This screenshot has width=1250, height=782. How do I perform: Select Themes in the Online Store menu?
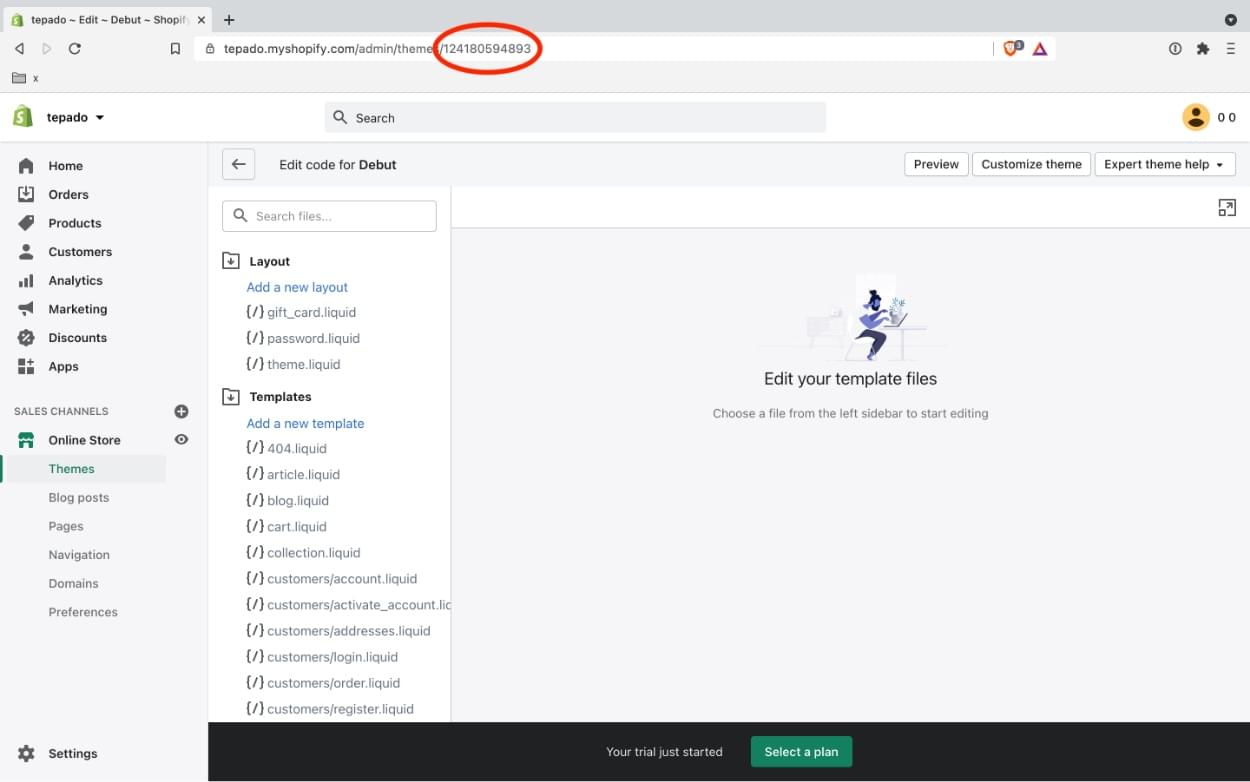tap(71, 468)
